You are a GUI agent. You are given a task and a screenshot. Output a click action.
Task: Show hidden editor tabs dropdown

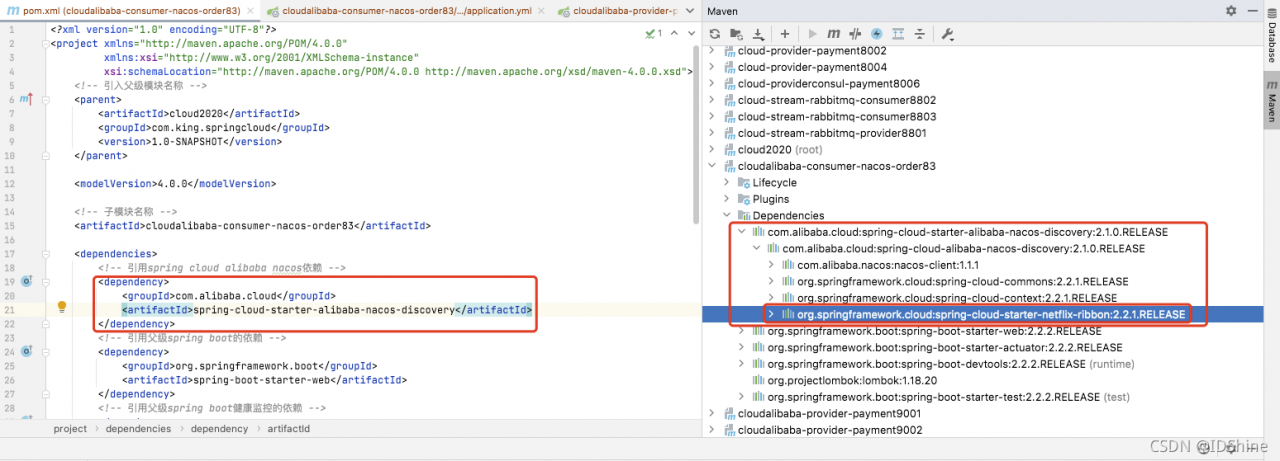click(x=690, y=10)
